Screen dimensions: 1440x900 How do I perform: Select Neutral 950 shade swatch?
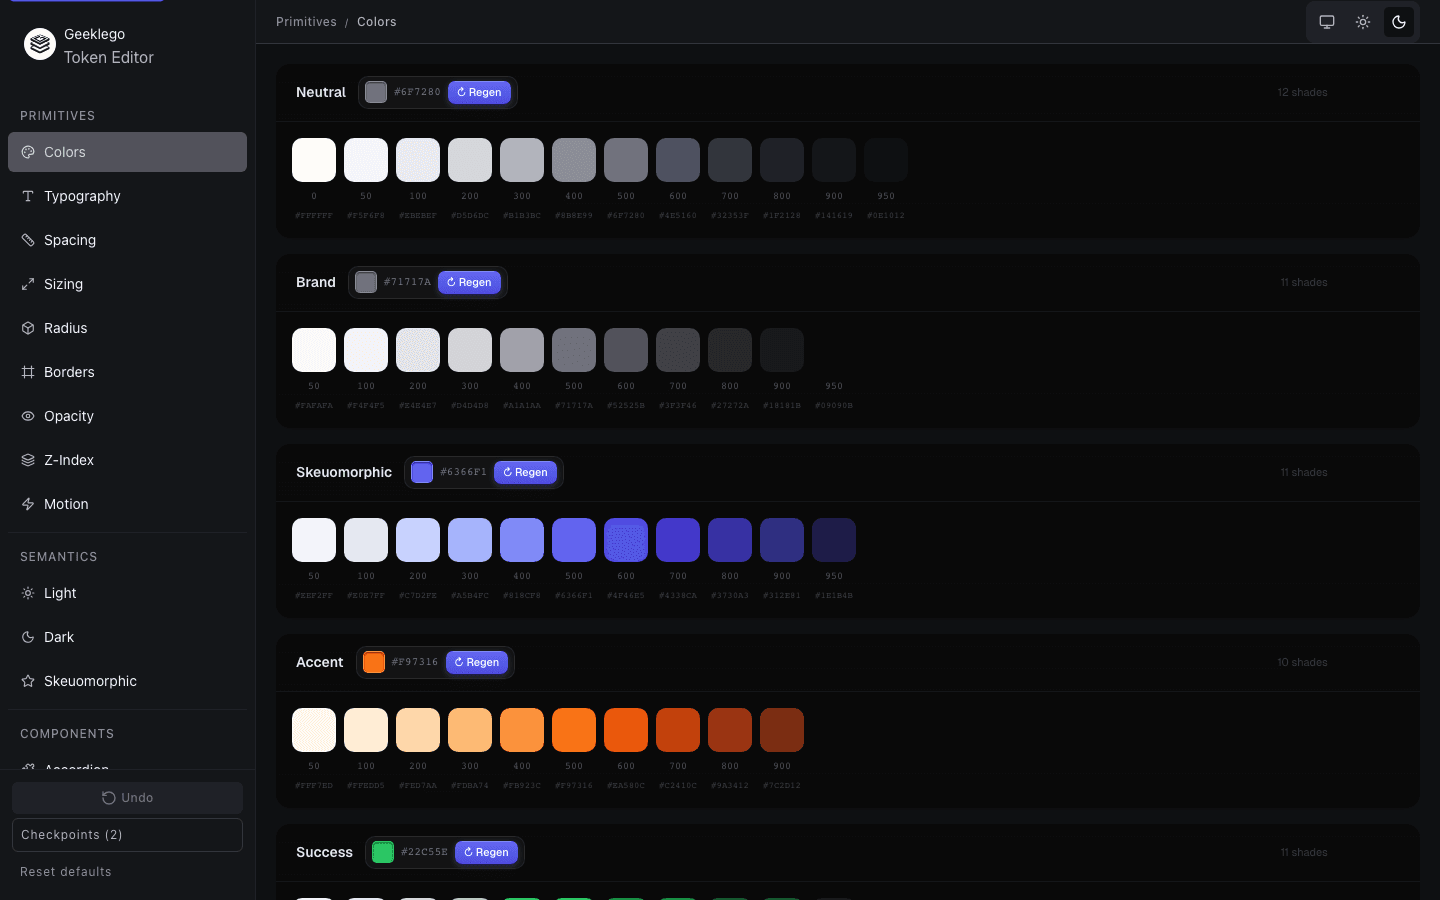[x=886, y=160]
